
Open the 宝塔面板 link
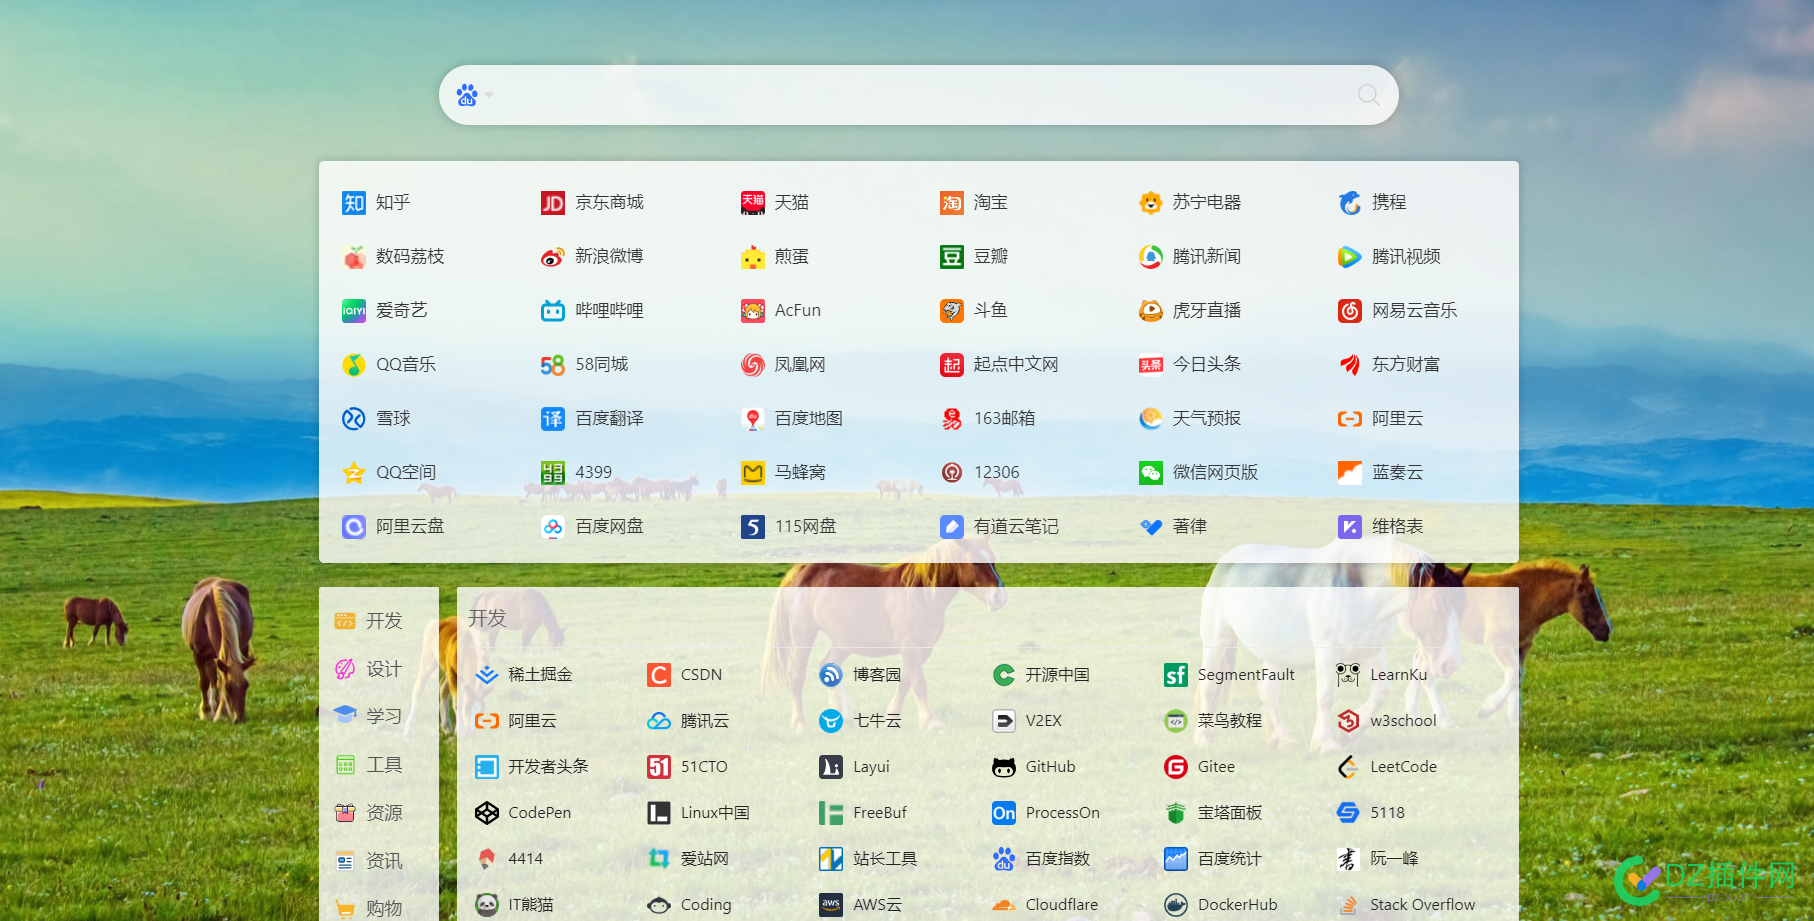(x=1213, y=813)
